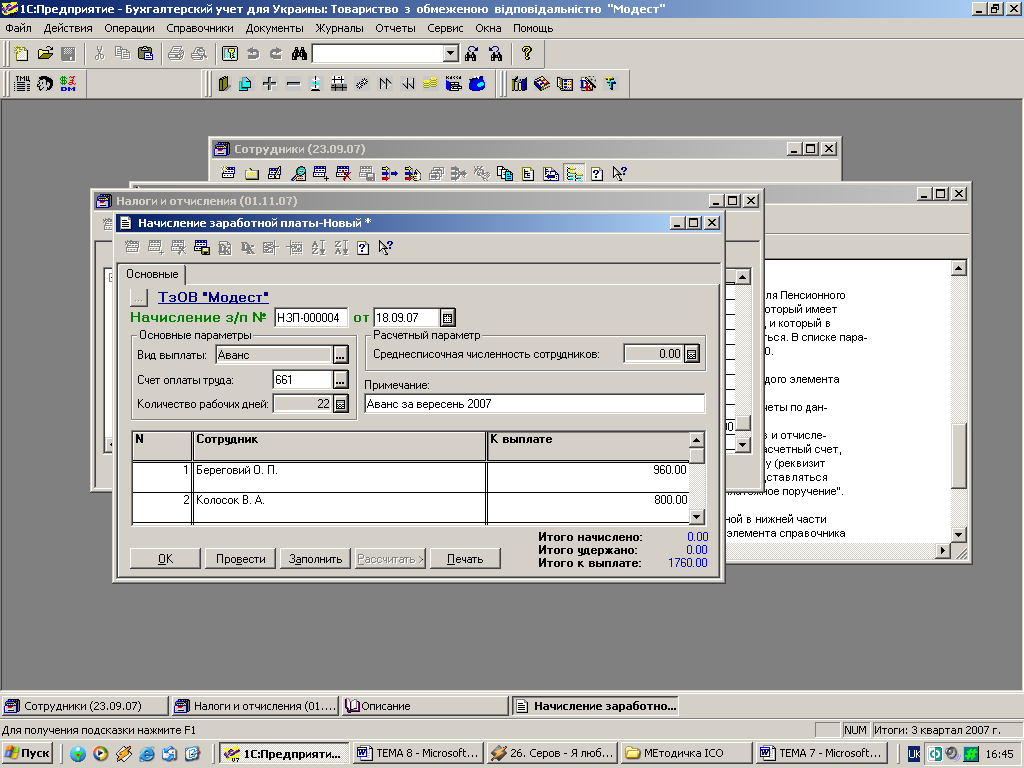Open the Документы menu
The image size is (1024, 768).
[274, 28]
